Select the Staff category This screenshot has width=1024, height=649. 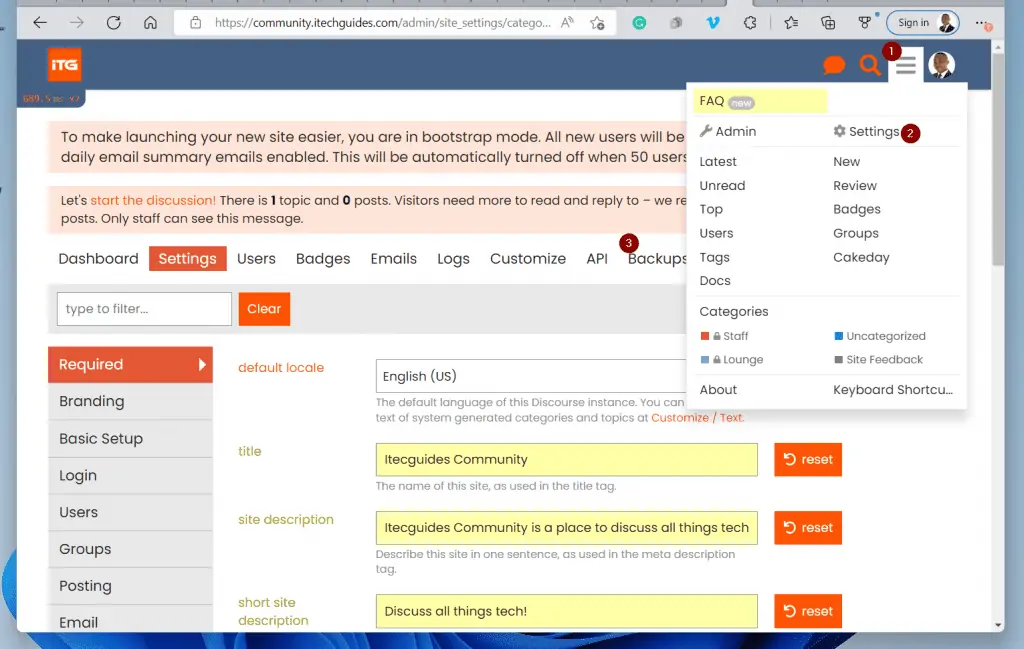pyautogui.click(x=724, y=336)
